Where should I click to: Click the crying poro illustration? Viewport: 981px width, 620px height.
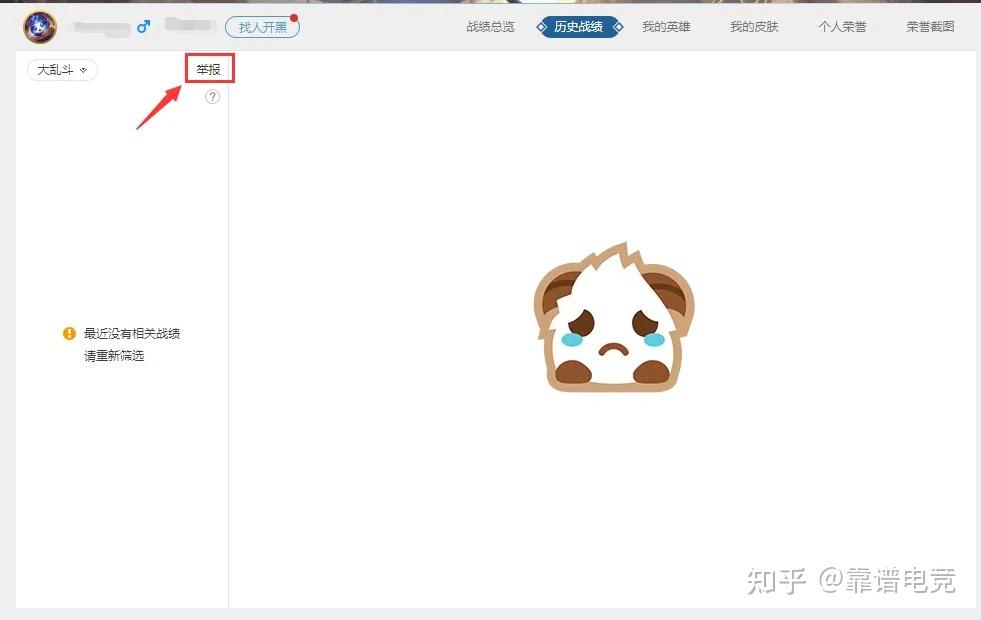coord(614,317)
